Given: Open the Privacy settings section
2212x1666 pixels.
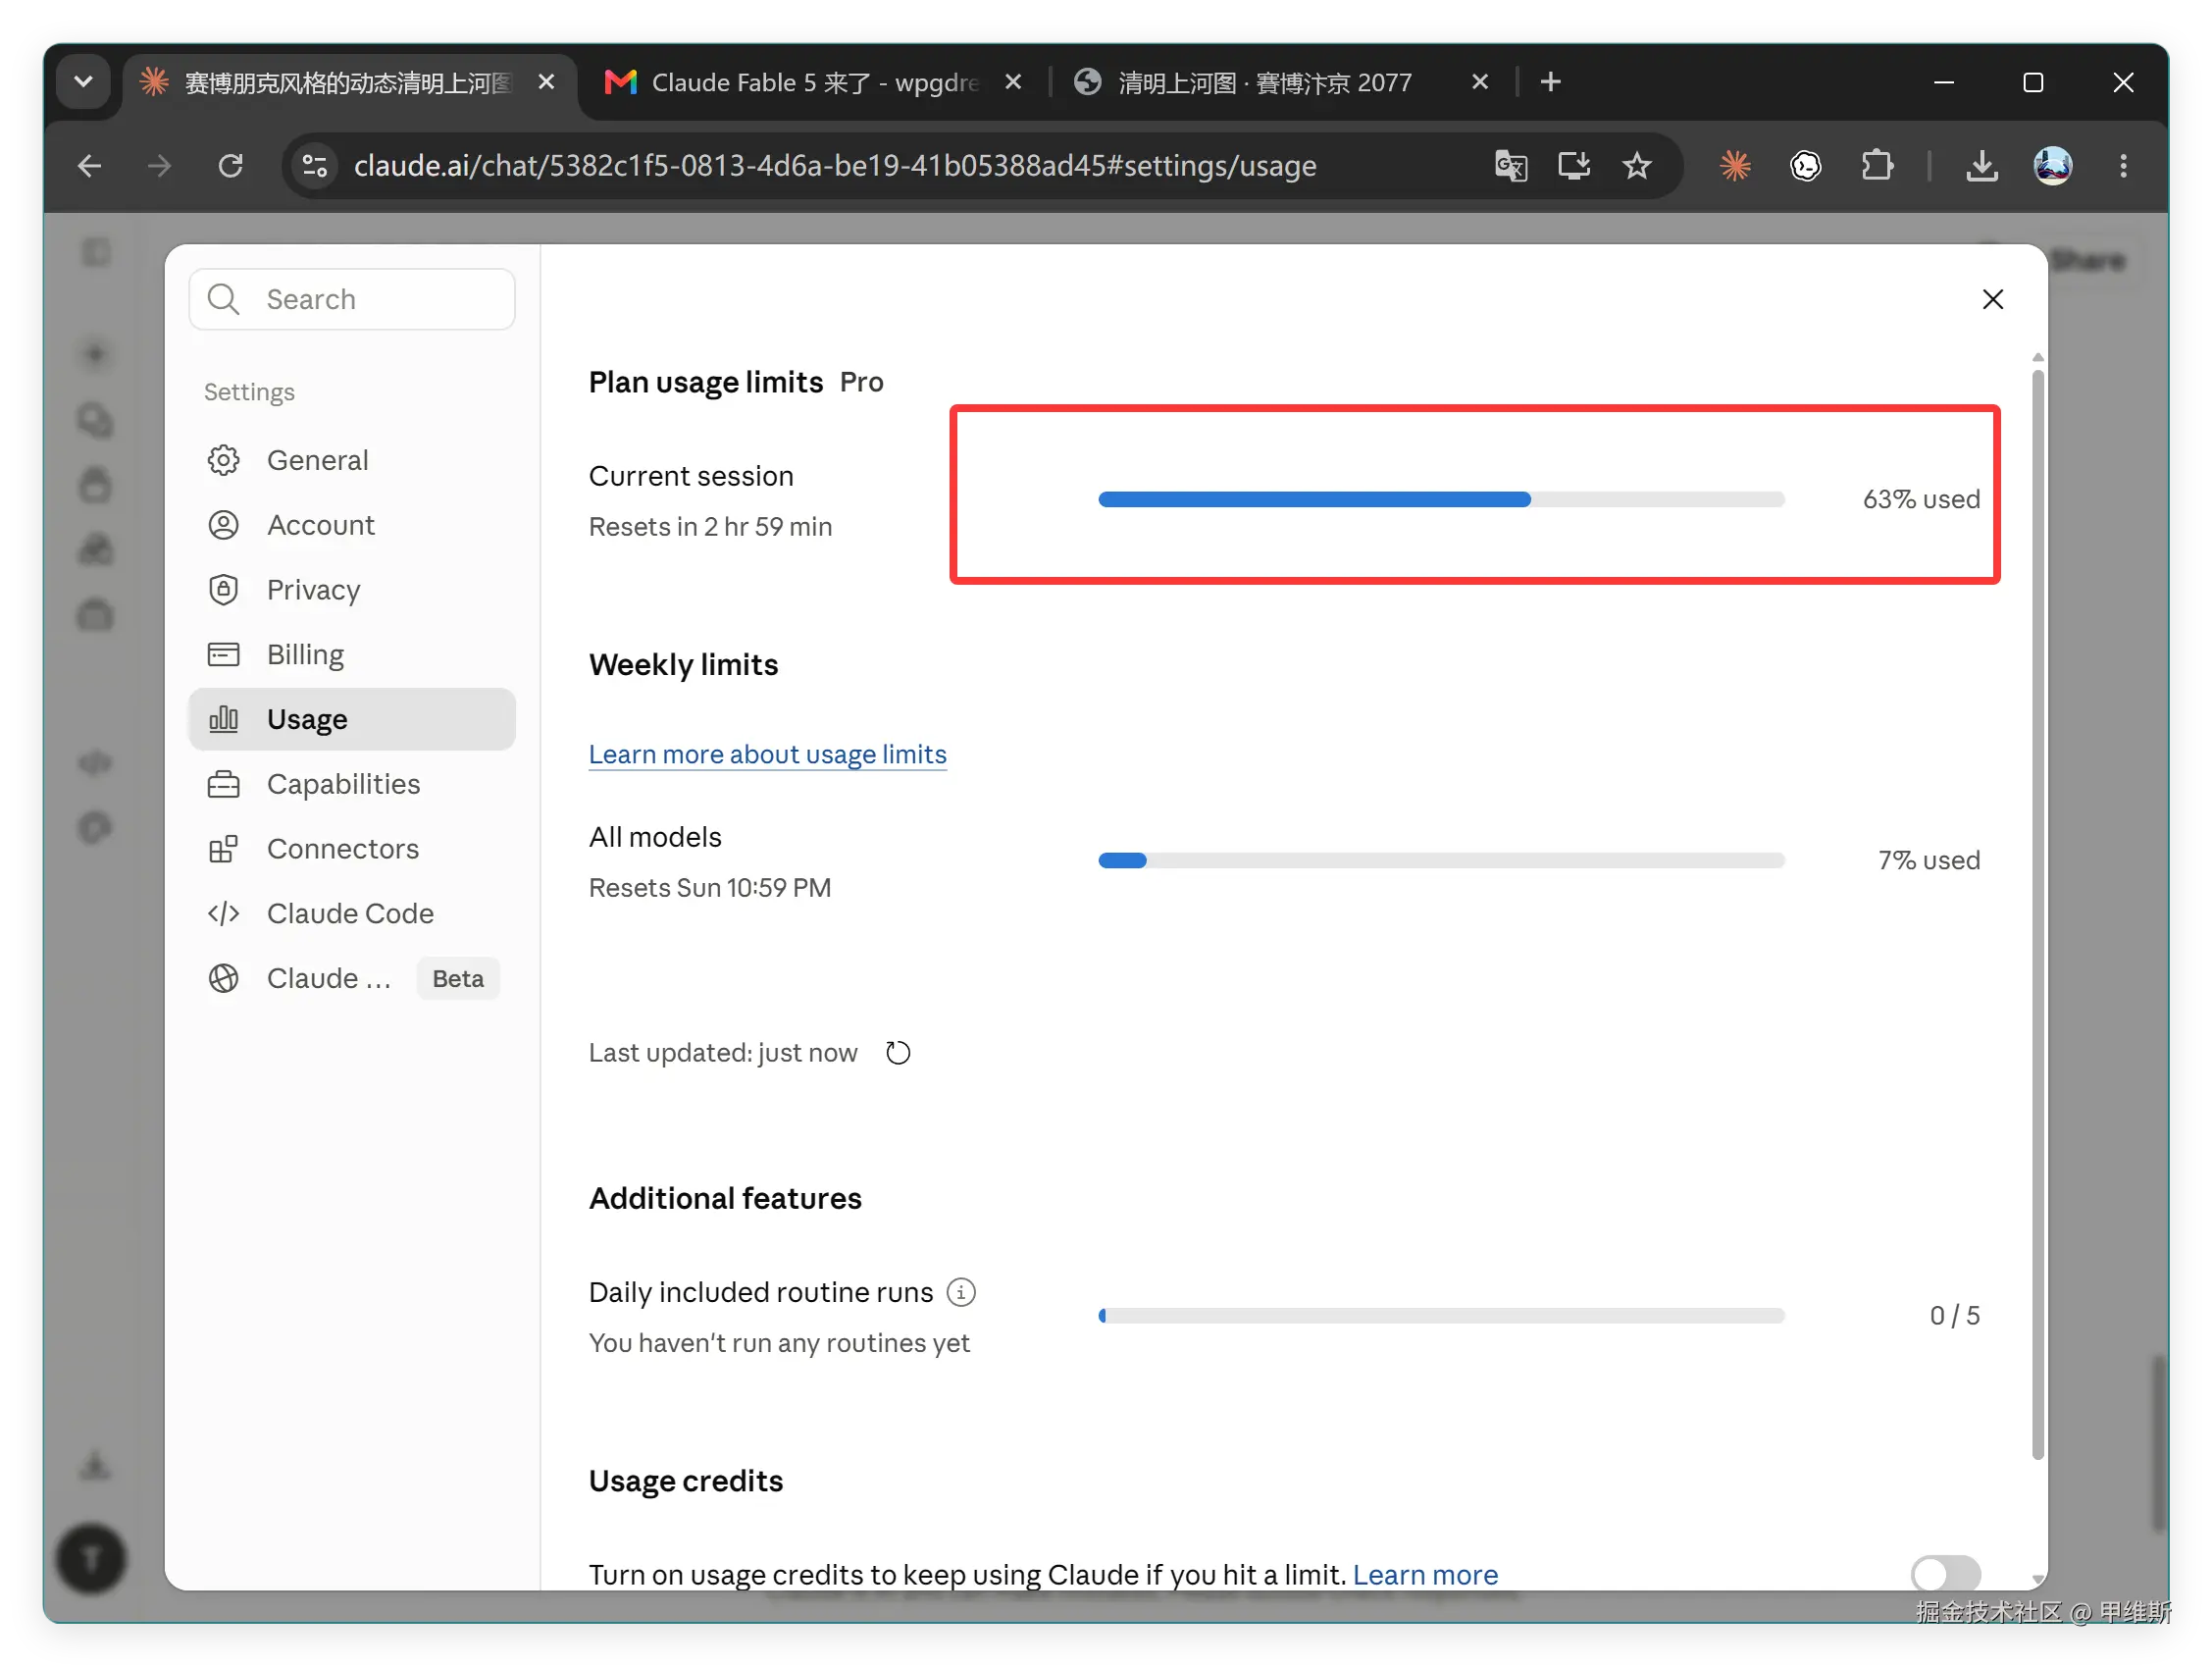Looking at the screenshot, I should click(352, 589).
